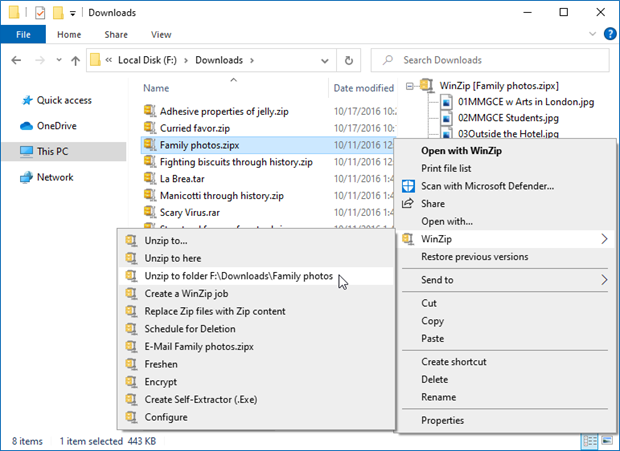Click the WinZip icon beside Unzip to here
Screen dimensions: 620x451
131,258
